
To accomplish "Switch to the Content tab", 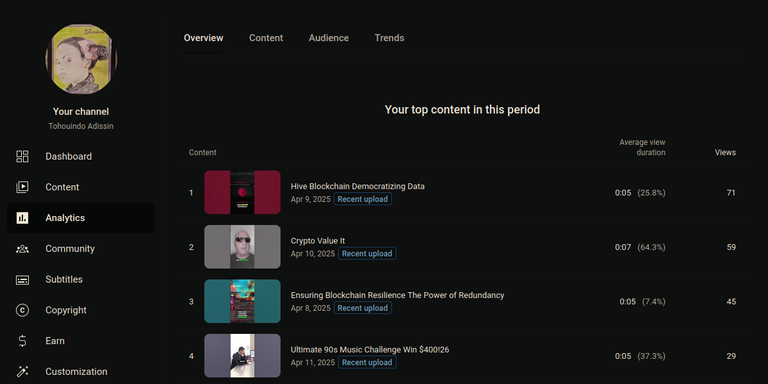I will coord(266,38).
